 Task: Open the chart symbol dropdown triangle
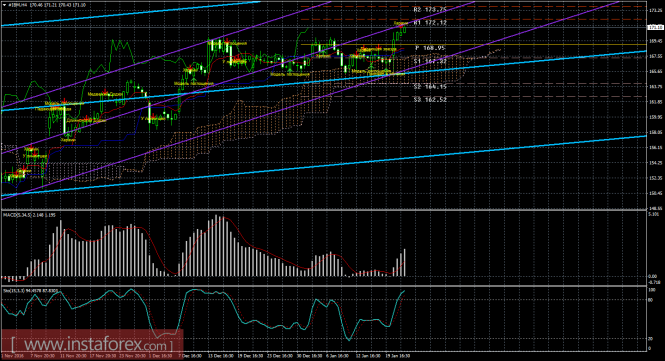pos(4,5)
